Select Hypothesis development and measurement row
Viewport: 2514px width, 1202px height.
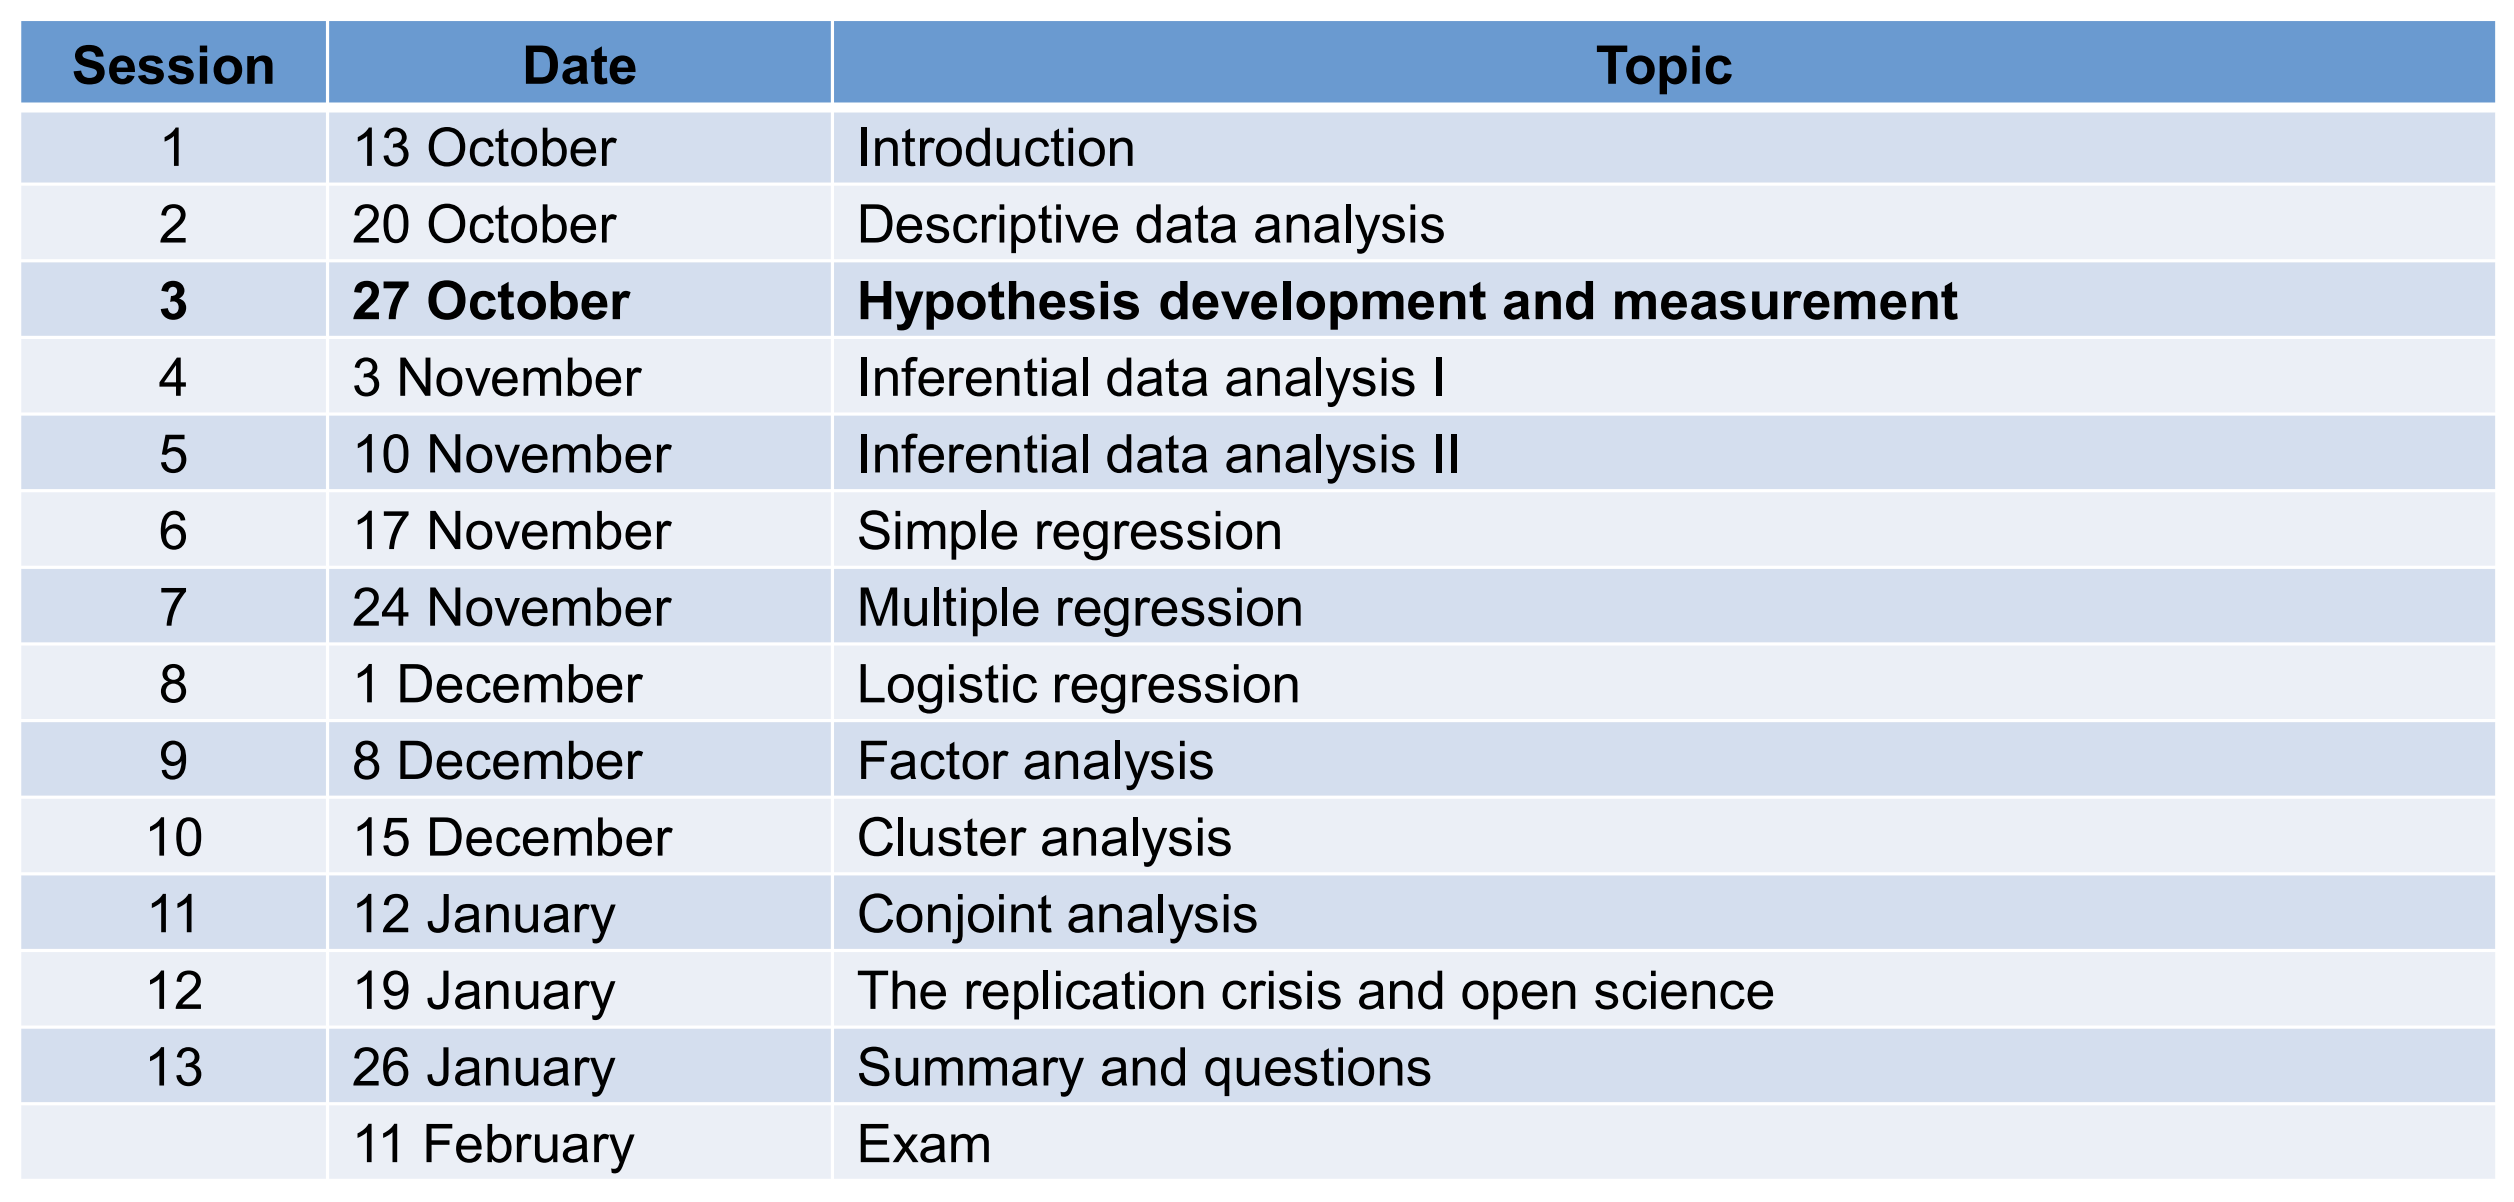coord(1406,301)
